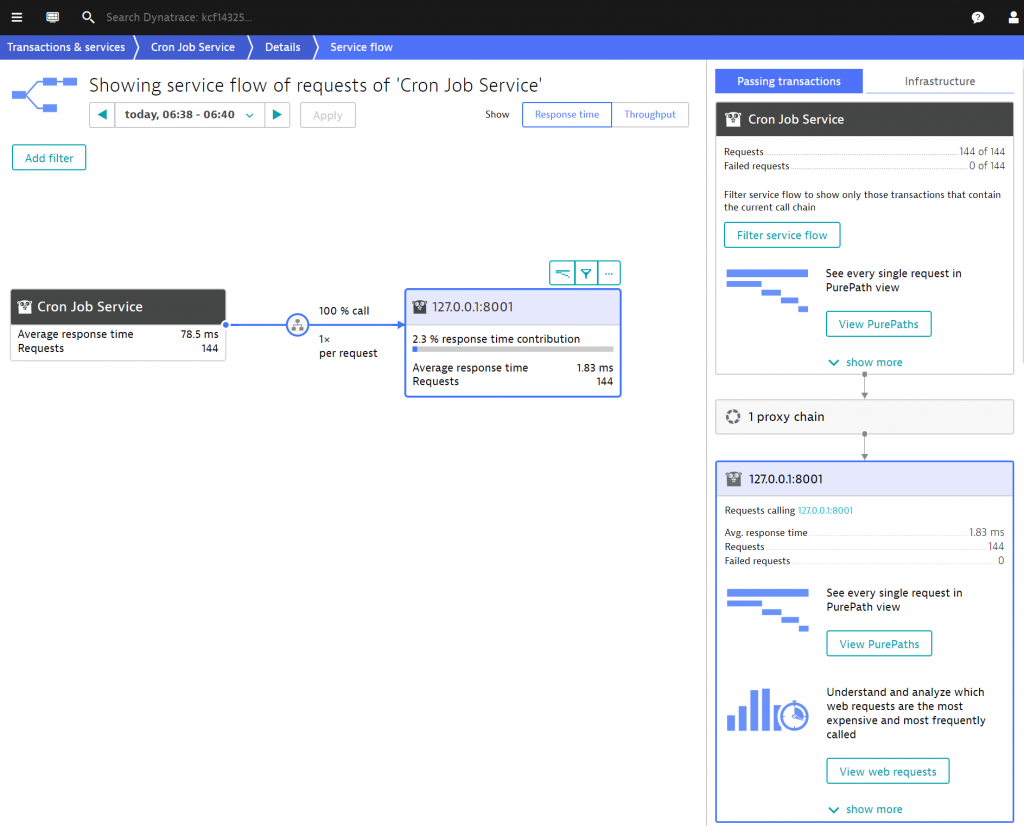Switch to the Infrastructure tab
This screenshot has width=1024, height=831.
940,82
